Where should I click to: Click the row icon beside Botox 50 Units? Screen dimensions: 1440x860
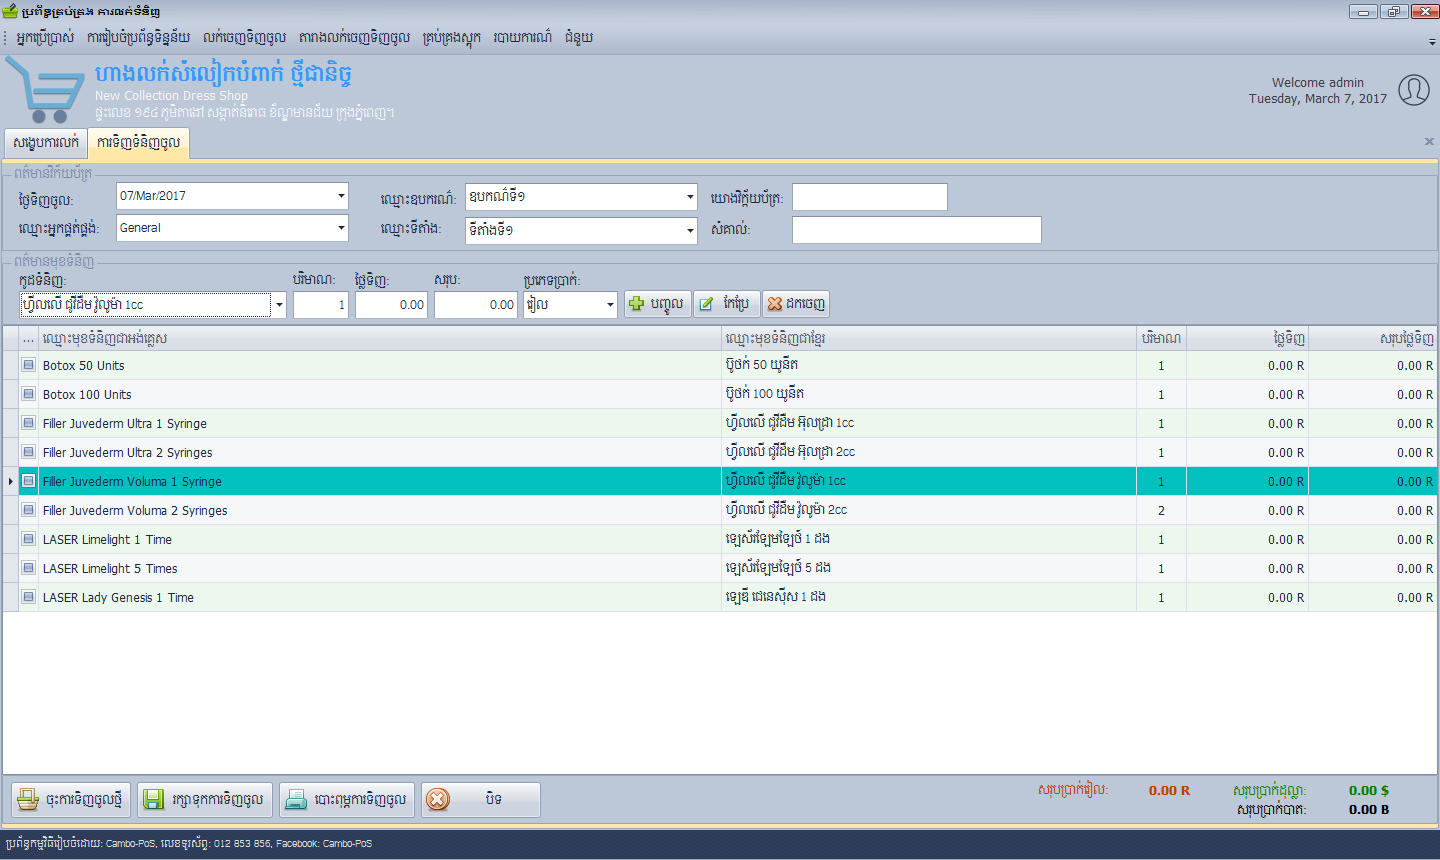point(29,365)
